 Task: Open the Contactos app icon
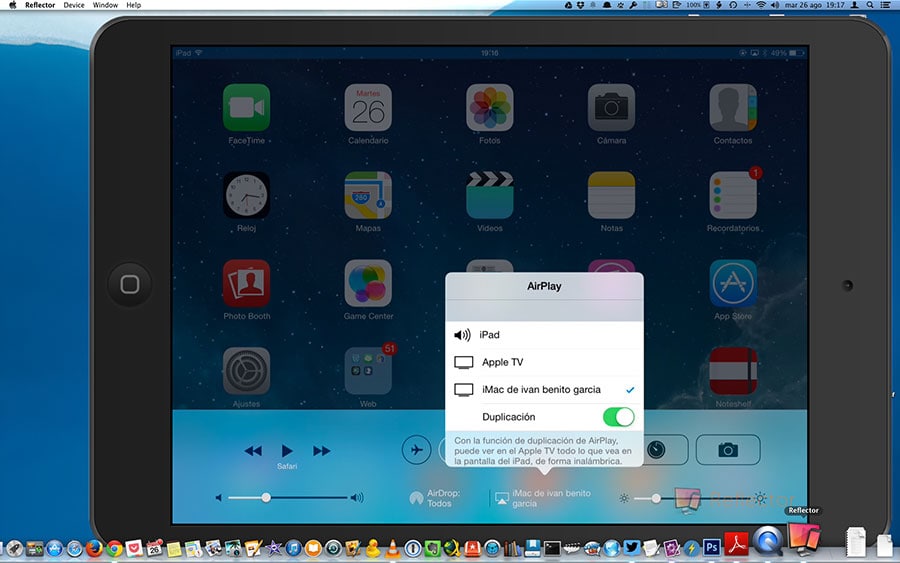[x=733, y=108]
